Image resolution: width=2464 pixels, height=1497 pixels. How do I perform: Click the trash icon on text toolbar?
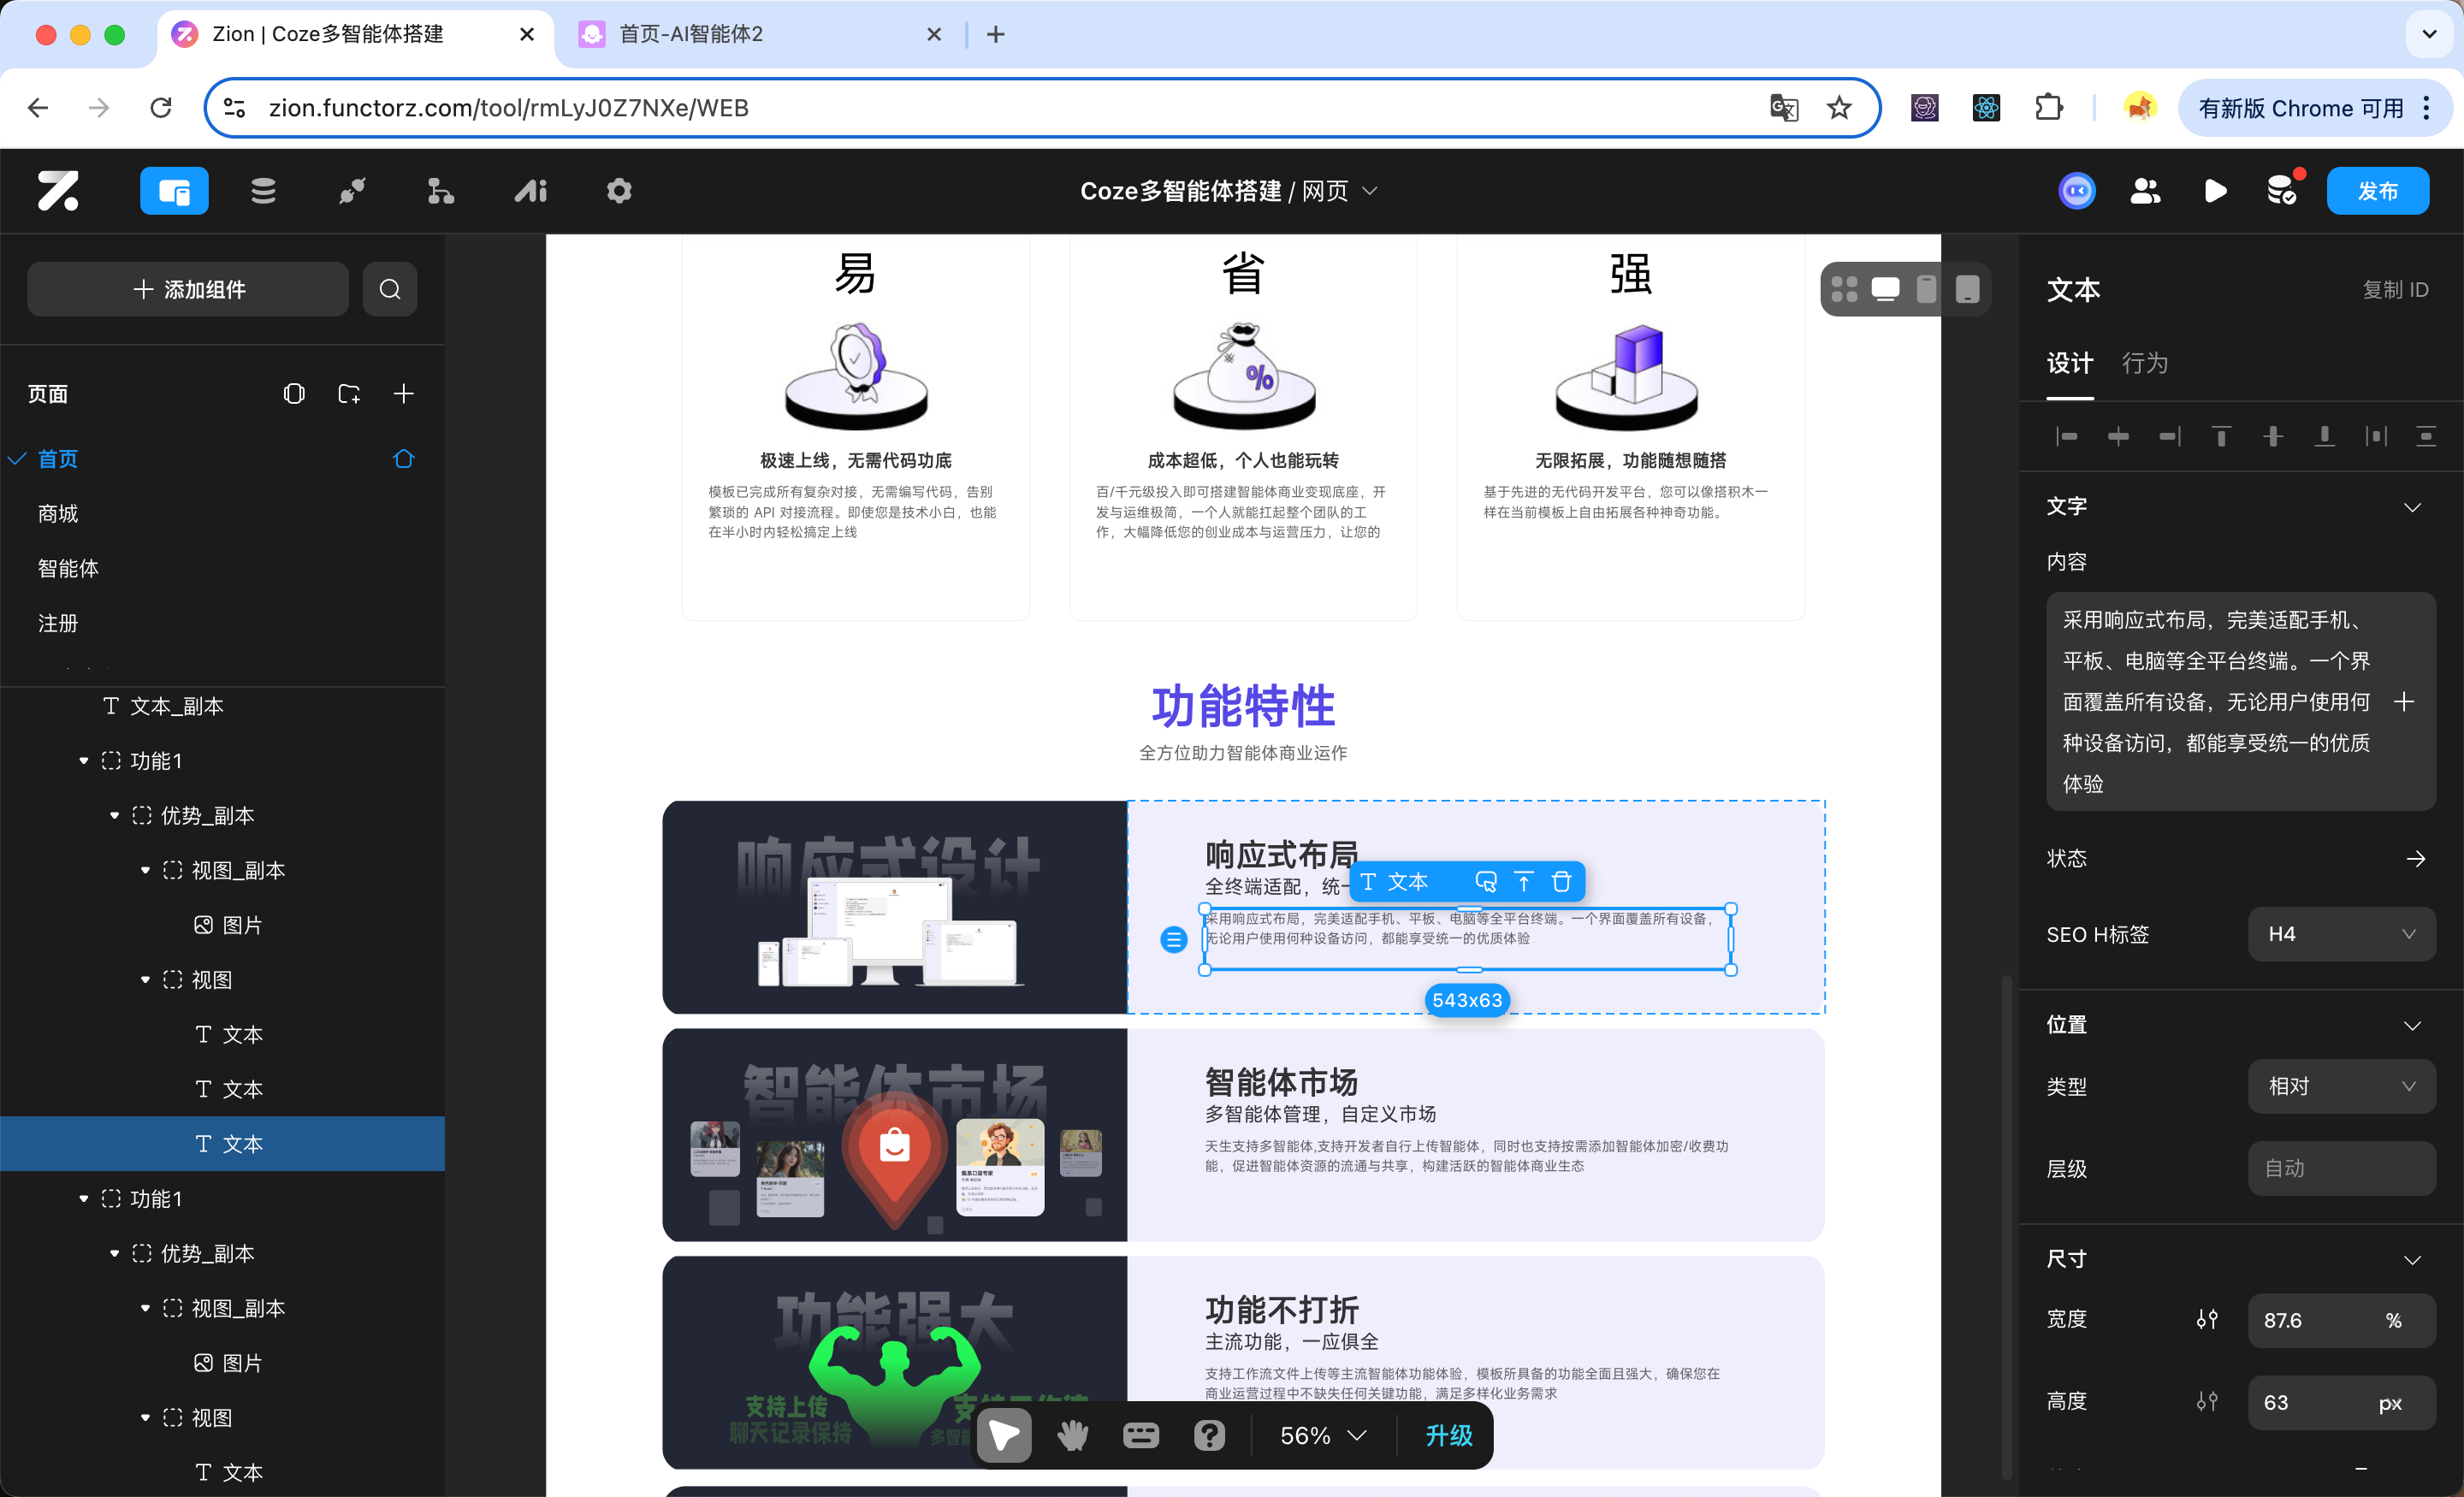coord(1561,881)
